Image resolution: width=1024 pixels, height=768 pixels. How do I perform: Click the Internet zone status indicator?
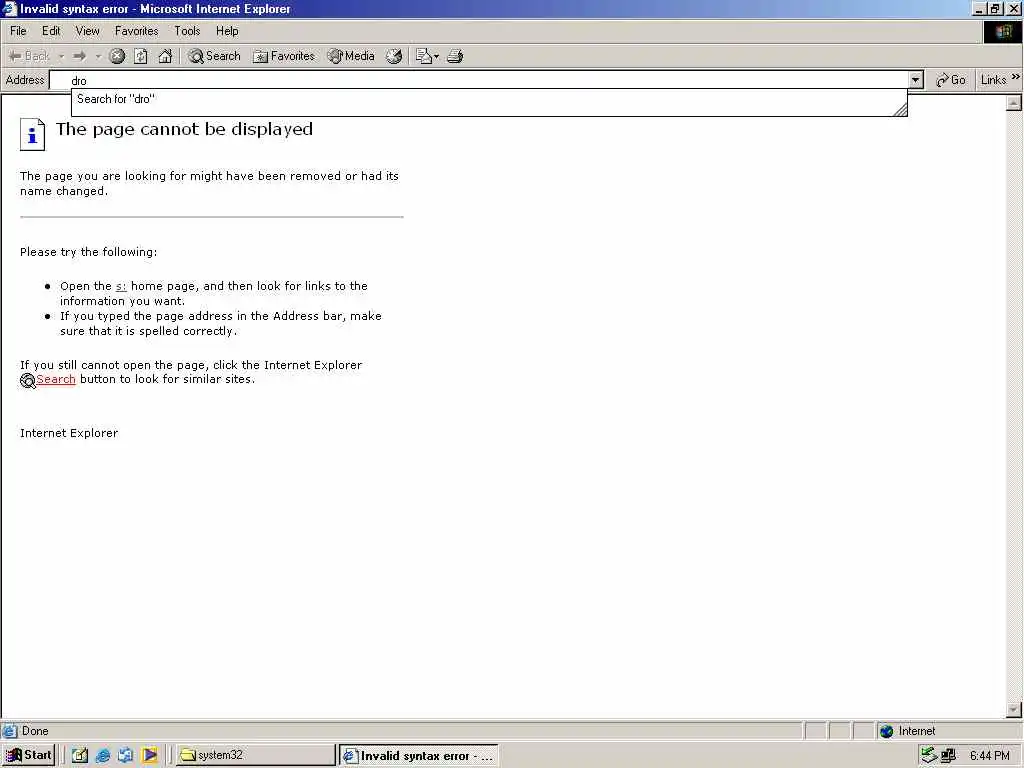click(908, 731)
